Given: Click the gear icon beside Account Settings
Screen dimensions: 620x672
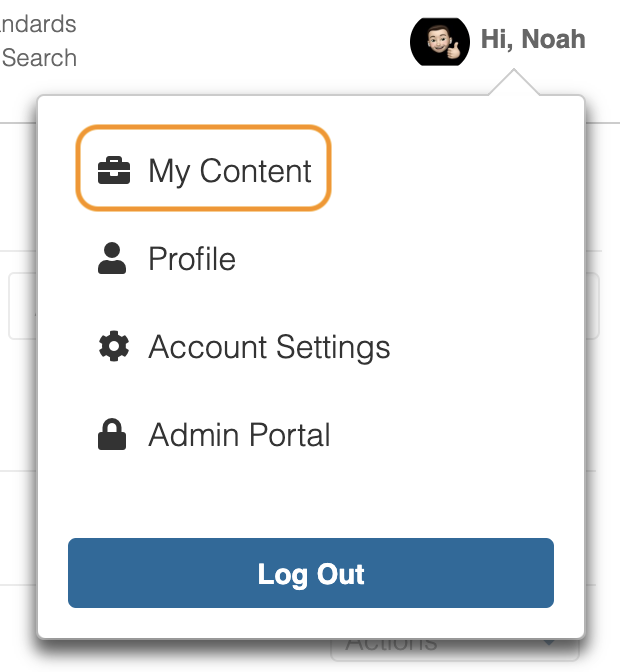Looking at the screenshot, I should pos(113,347).
